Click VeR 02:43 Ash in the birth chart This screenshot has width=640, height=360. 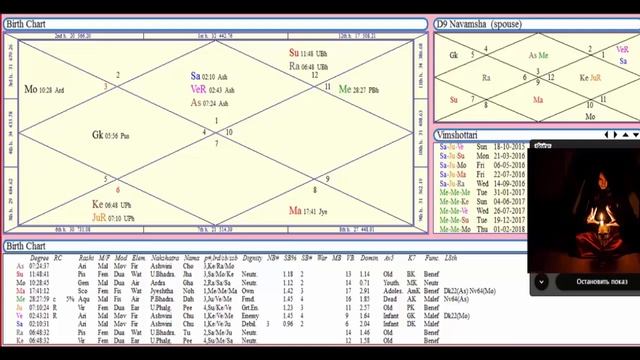(212, 89)
